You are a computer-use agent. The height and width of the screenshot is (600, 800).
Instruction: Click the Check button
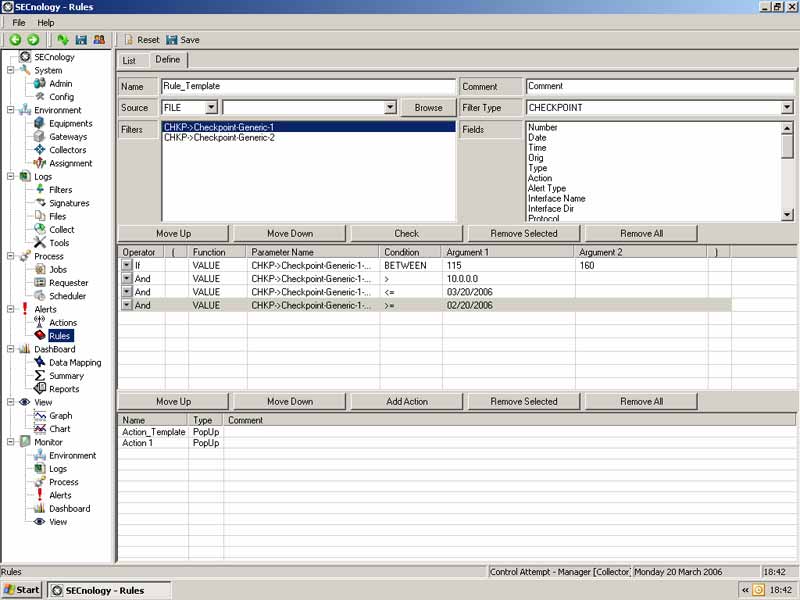click(406, 233)
